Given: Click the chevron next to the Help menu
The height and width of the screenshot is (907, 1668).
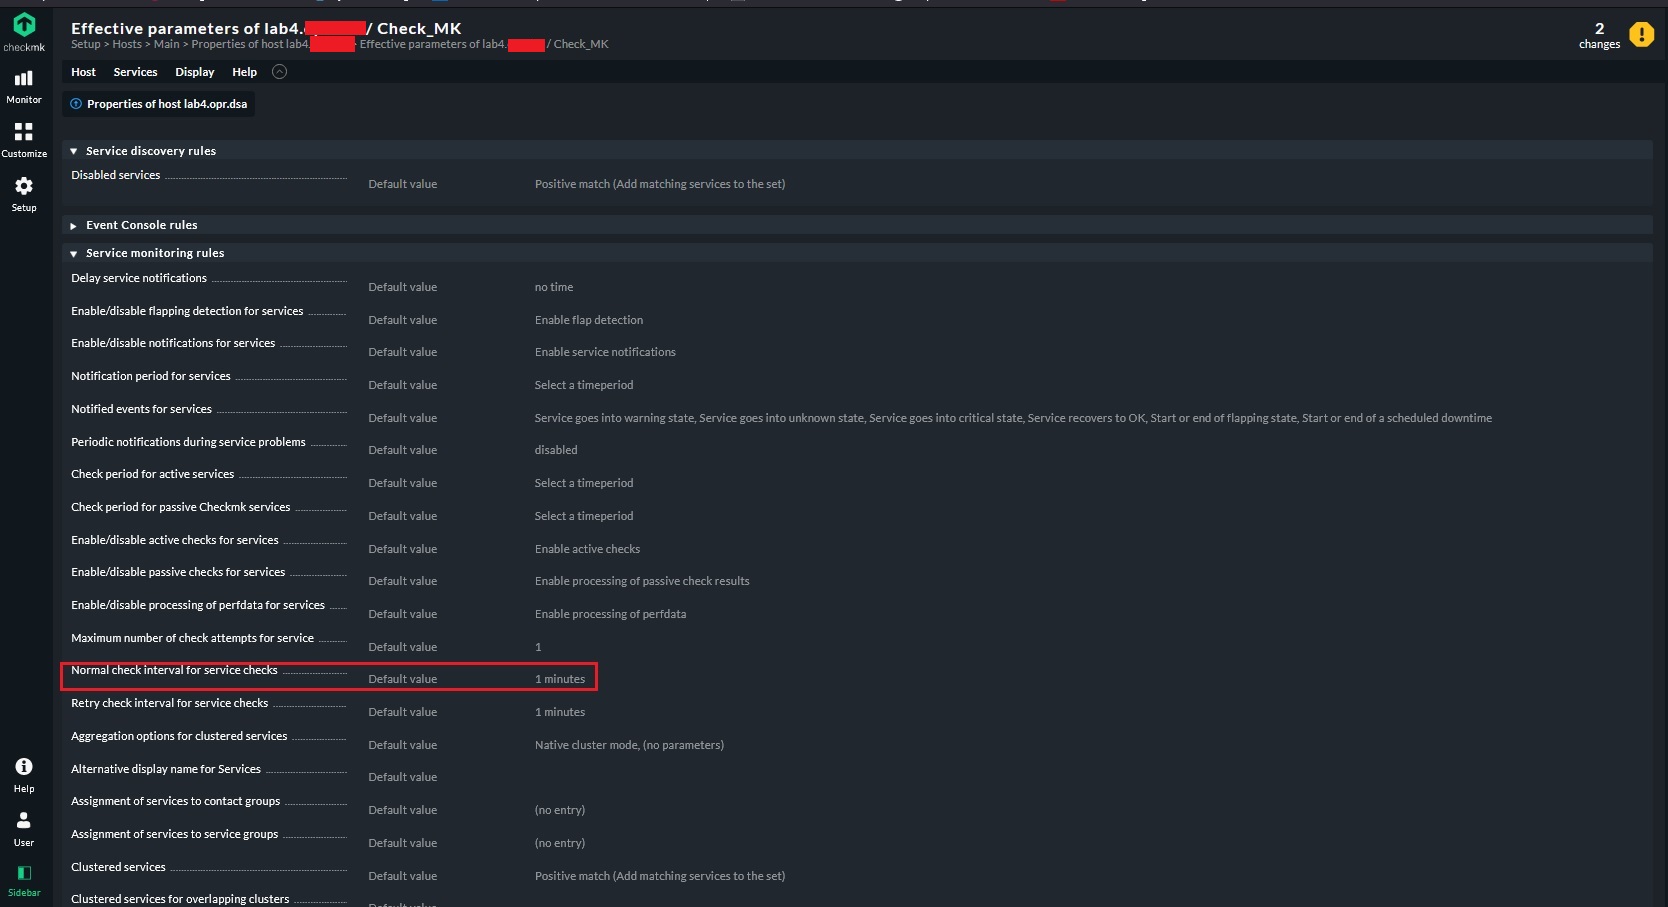Looking at the screenshot, I should pos(280,72).
